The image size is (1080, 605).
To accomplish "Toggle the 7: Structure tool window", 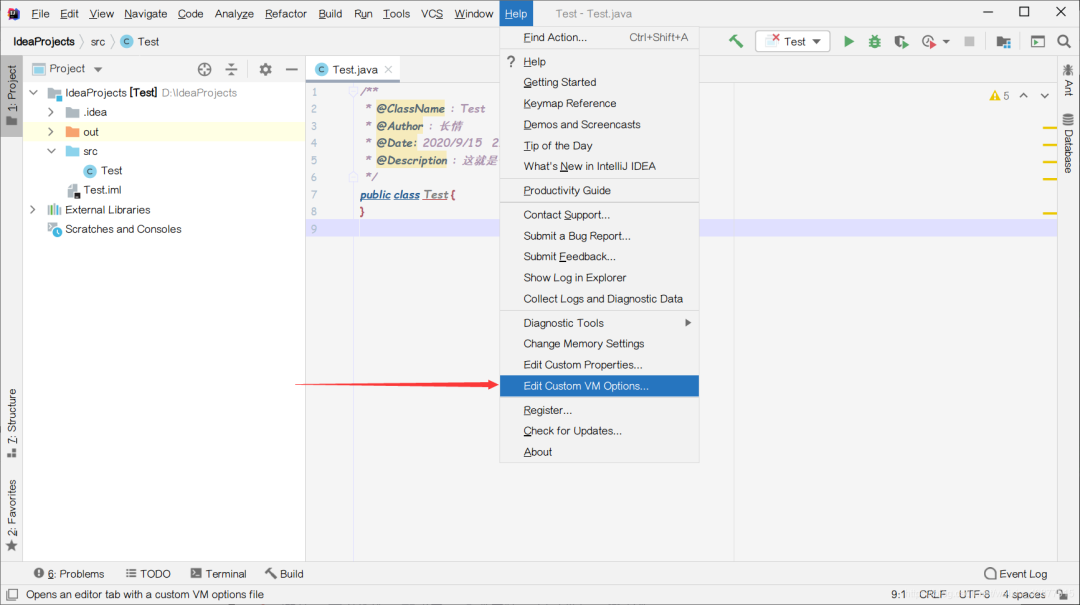I will (12, 423).
